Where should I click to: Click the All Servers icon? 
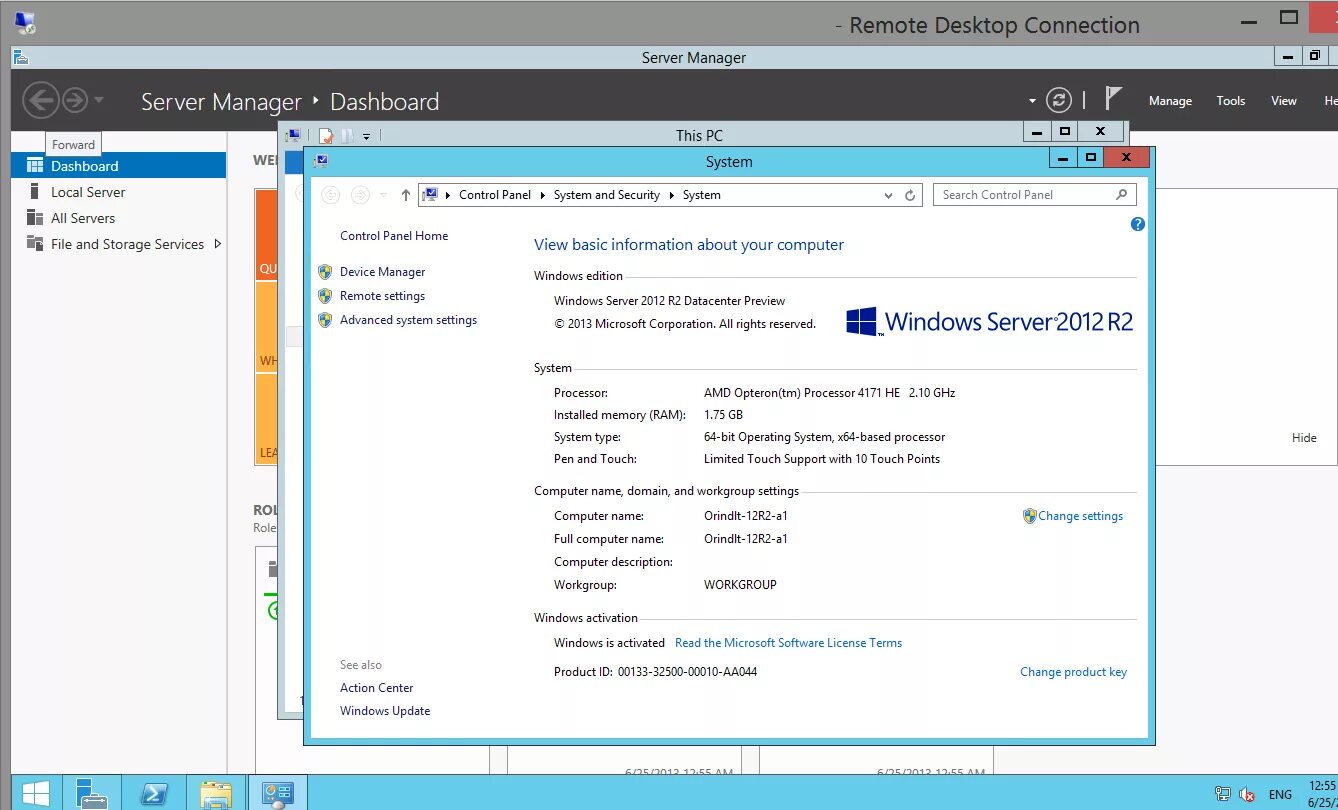click(x=35, y=218)
